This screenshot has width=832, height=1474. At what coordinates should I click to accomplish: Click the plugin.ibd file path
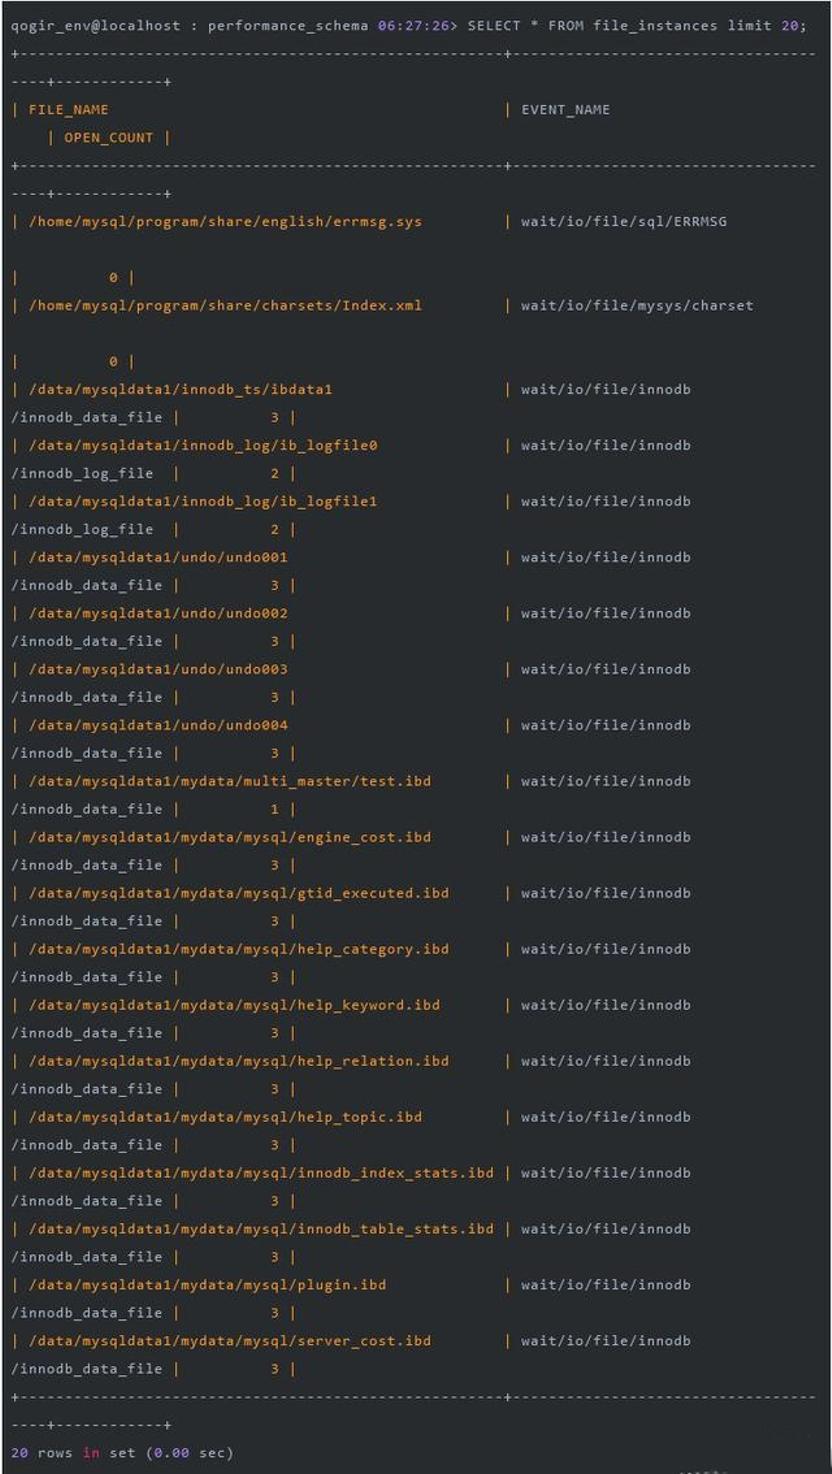point(207,1285)
